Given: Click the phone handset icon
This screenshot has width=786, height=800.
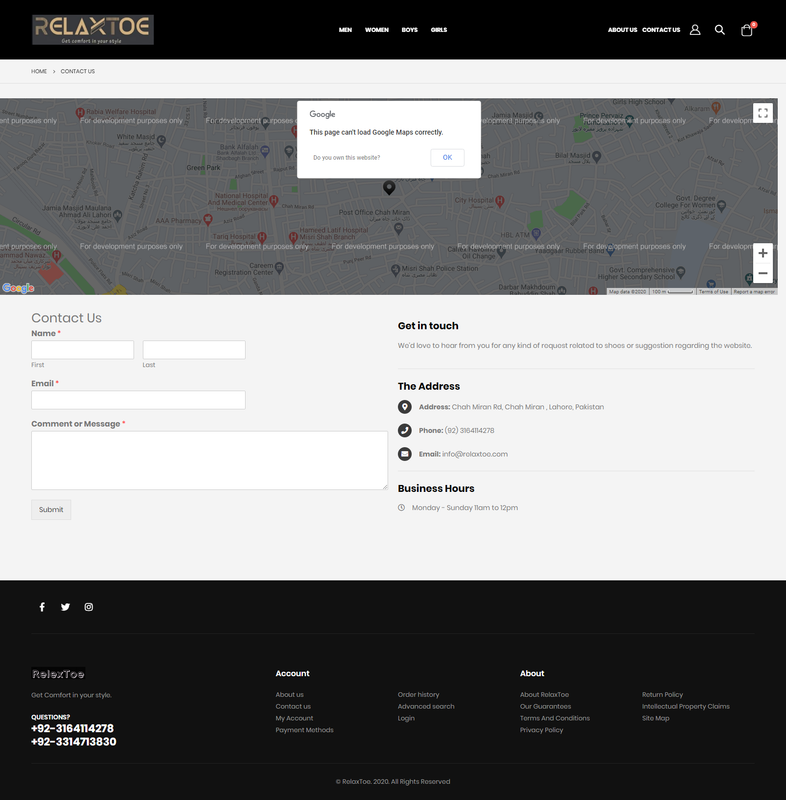Looking at the screenshot, I should [x=404, y=430].
